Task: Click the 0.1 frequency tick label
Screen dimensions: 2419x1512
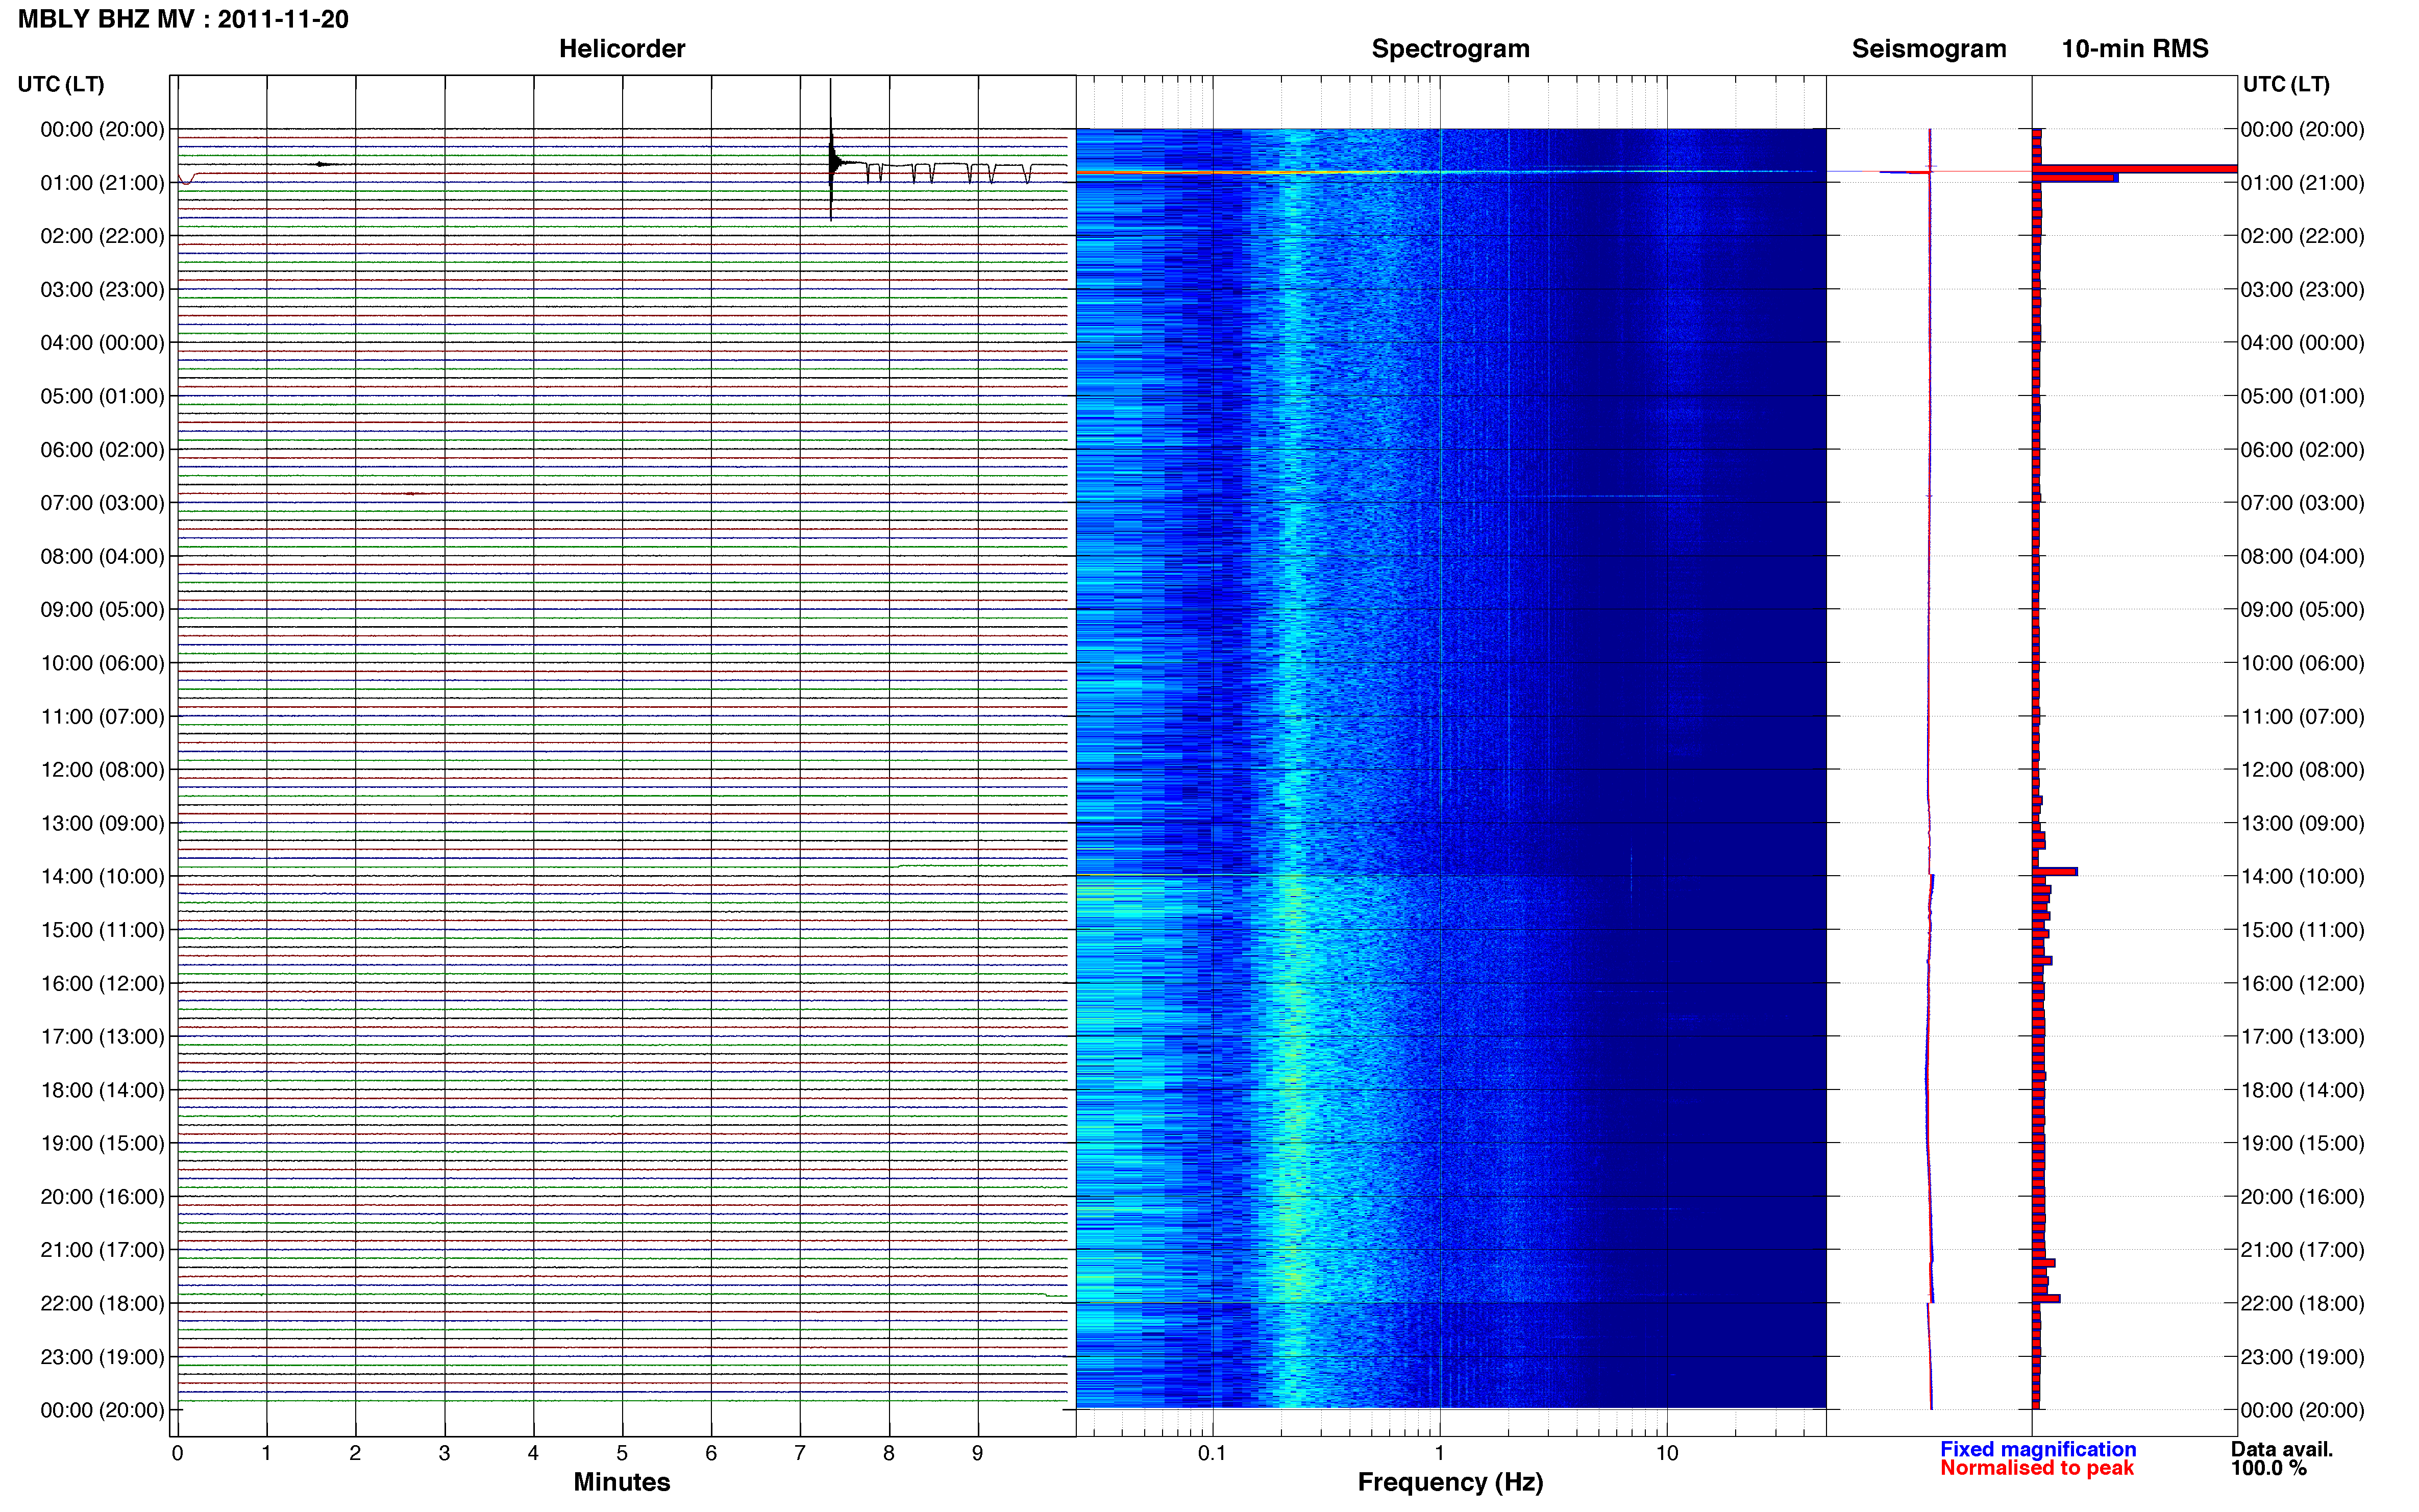Action: point(1212,1453)
